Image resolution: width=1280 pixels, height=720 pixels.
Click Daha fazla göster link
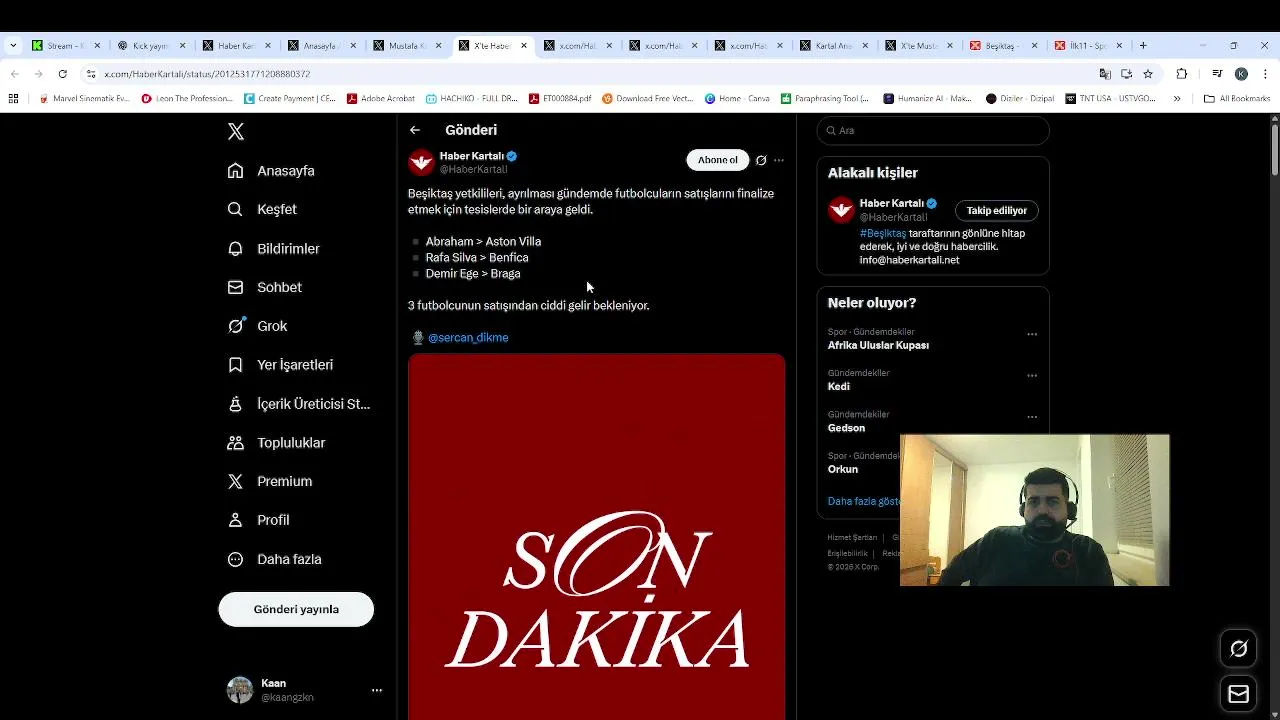(x=864, y=501)
